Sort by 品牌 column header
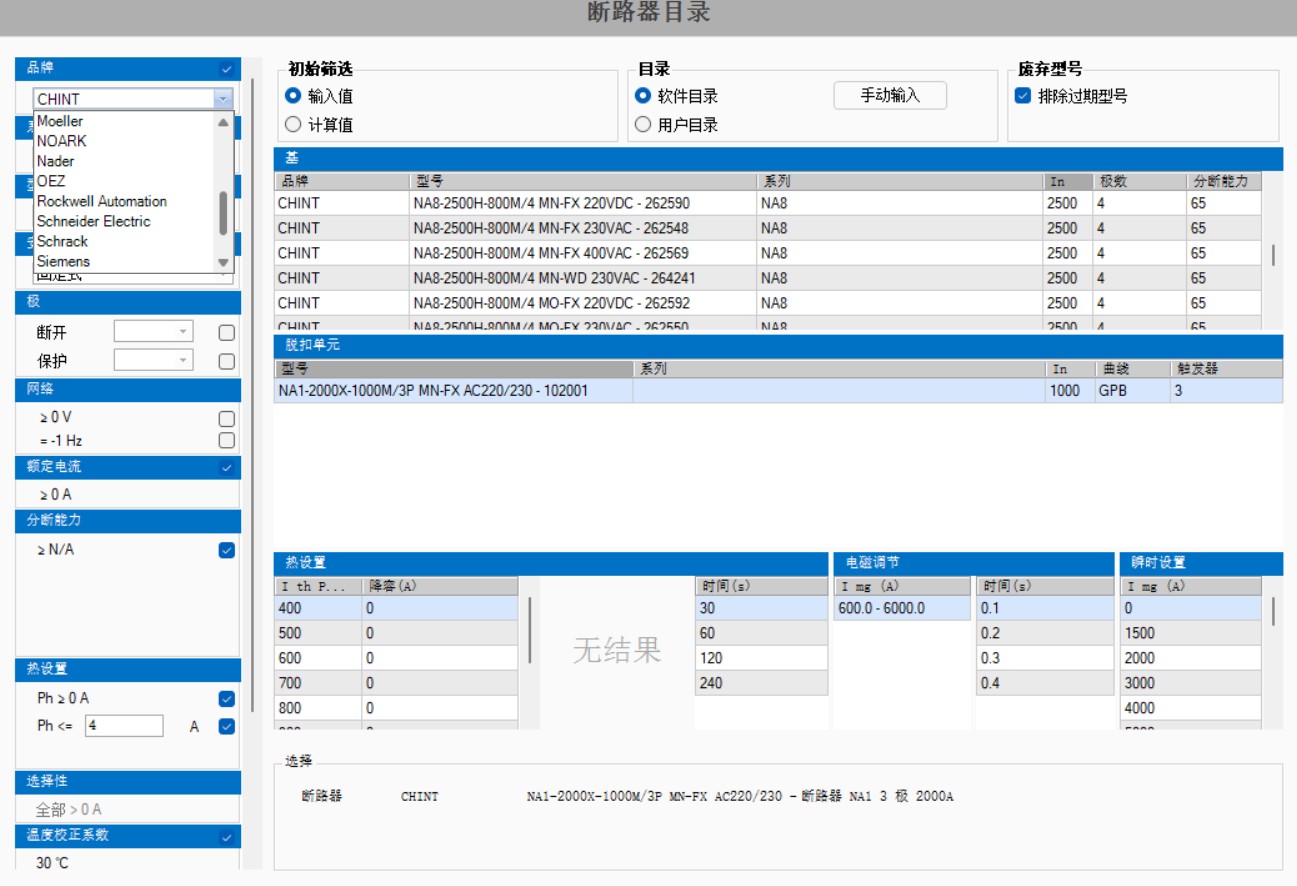The width and height of the screenshot is (1297, 886). pos(341,182)
